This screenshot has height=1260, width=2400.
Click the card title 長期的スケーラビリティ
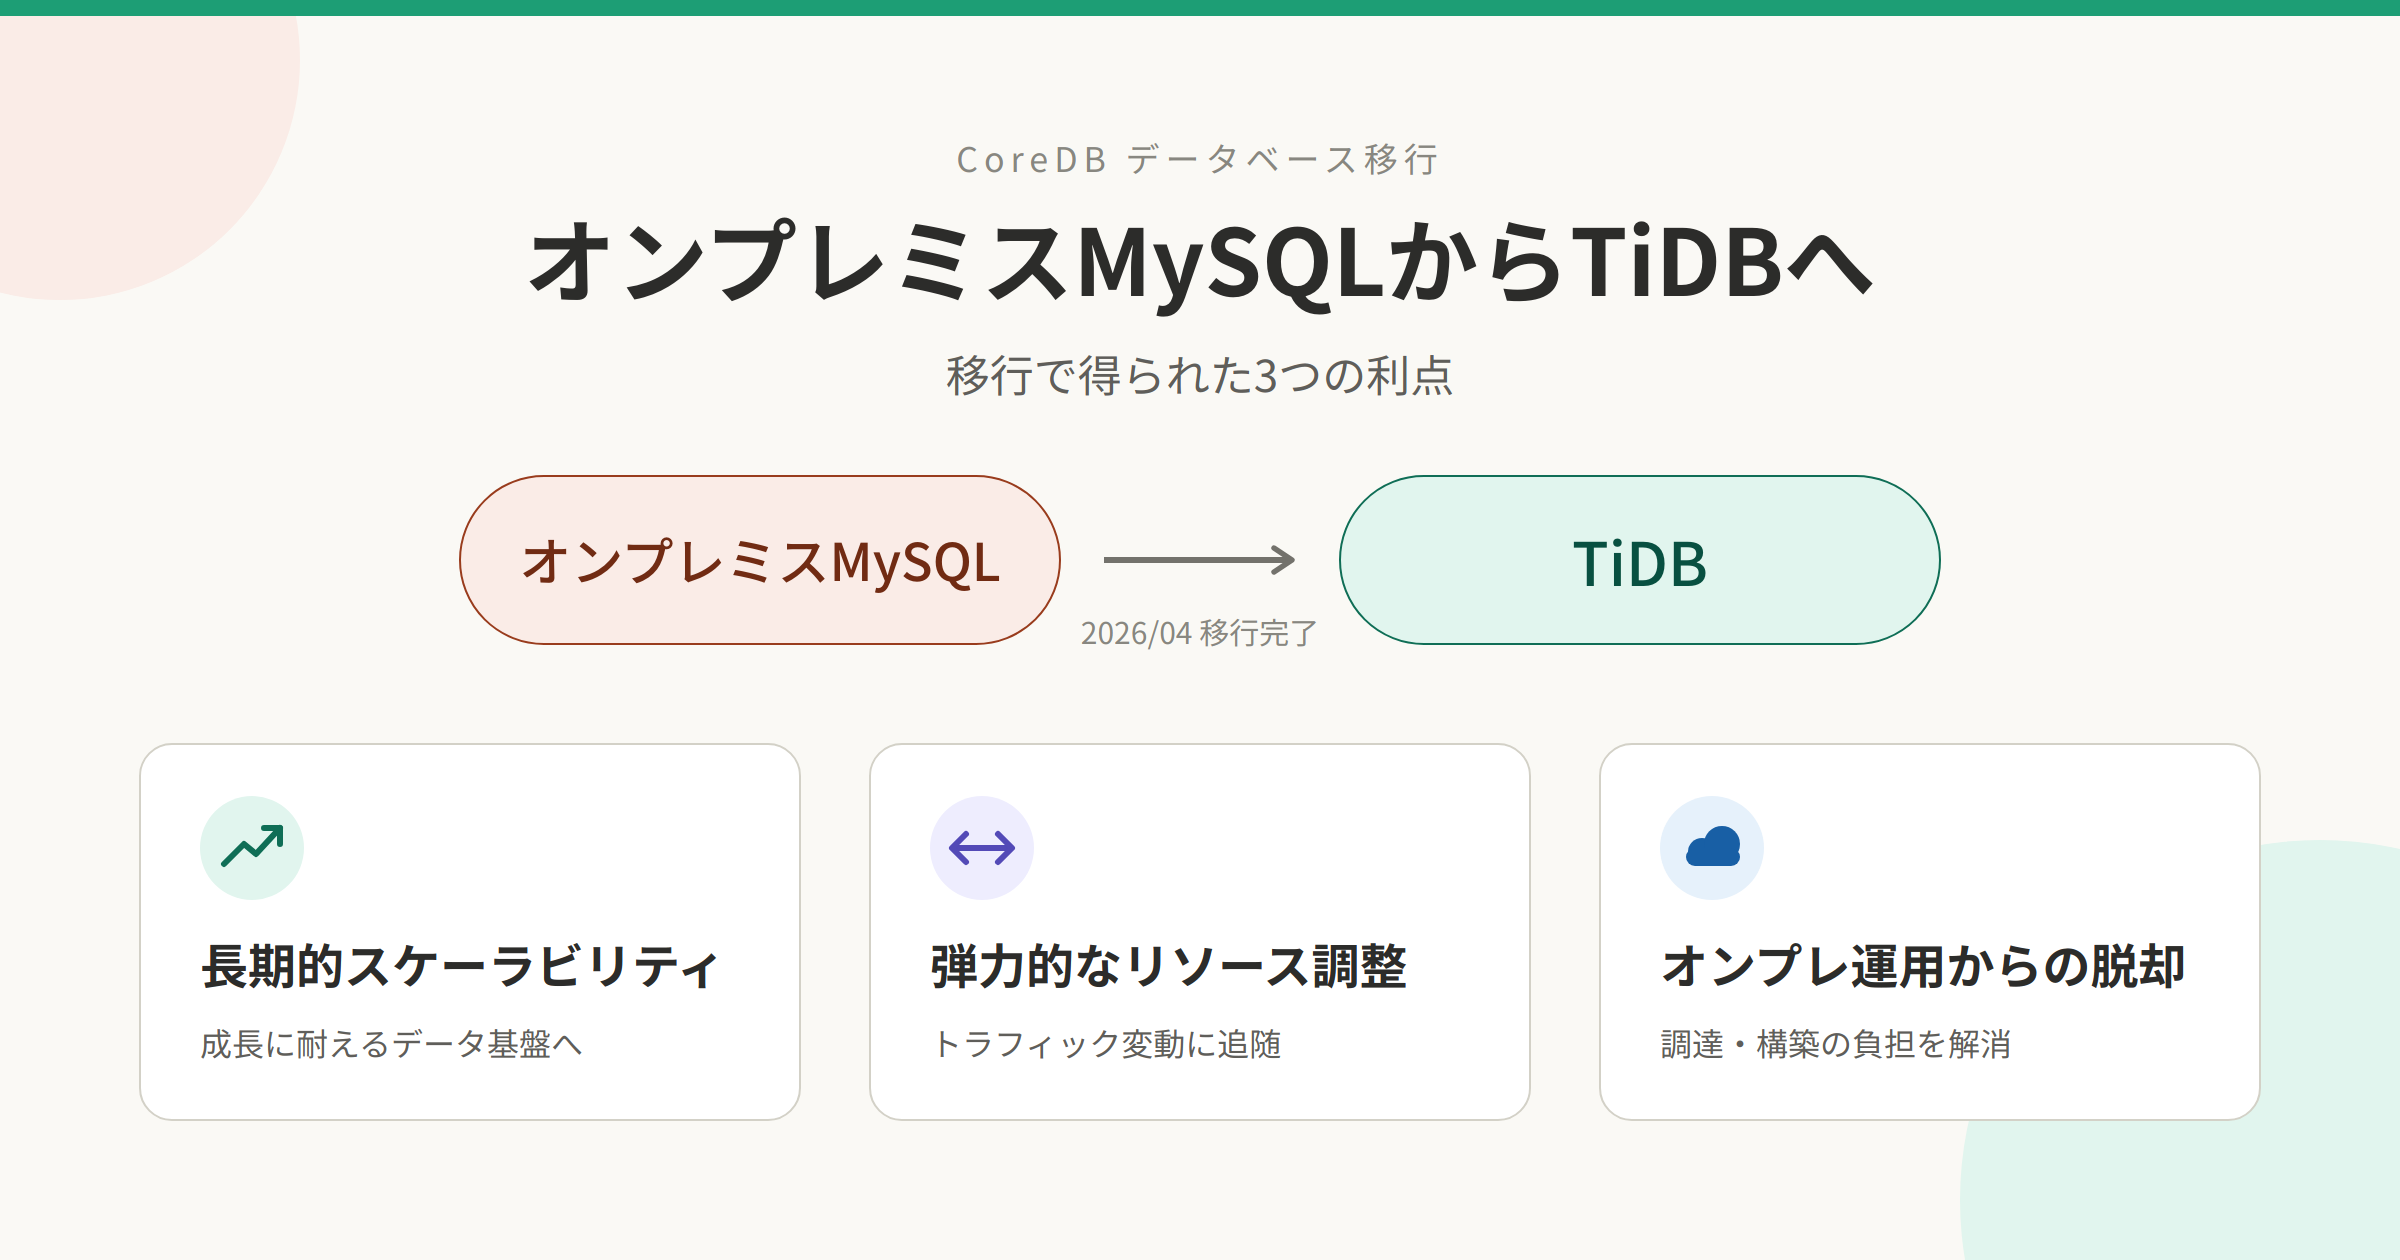pos(460,967)
